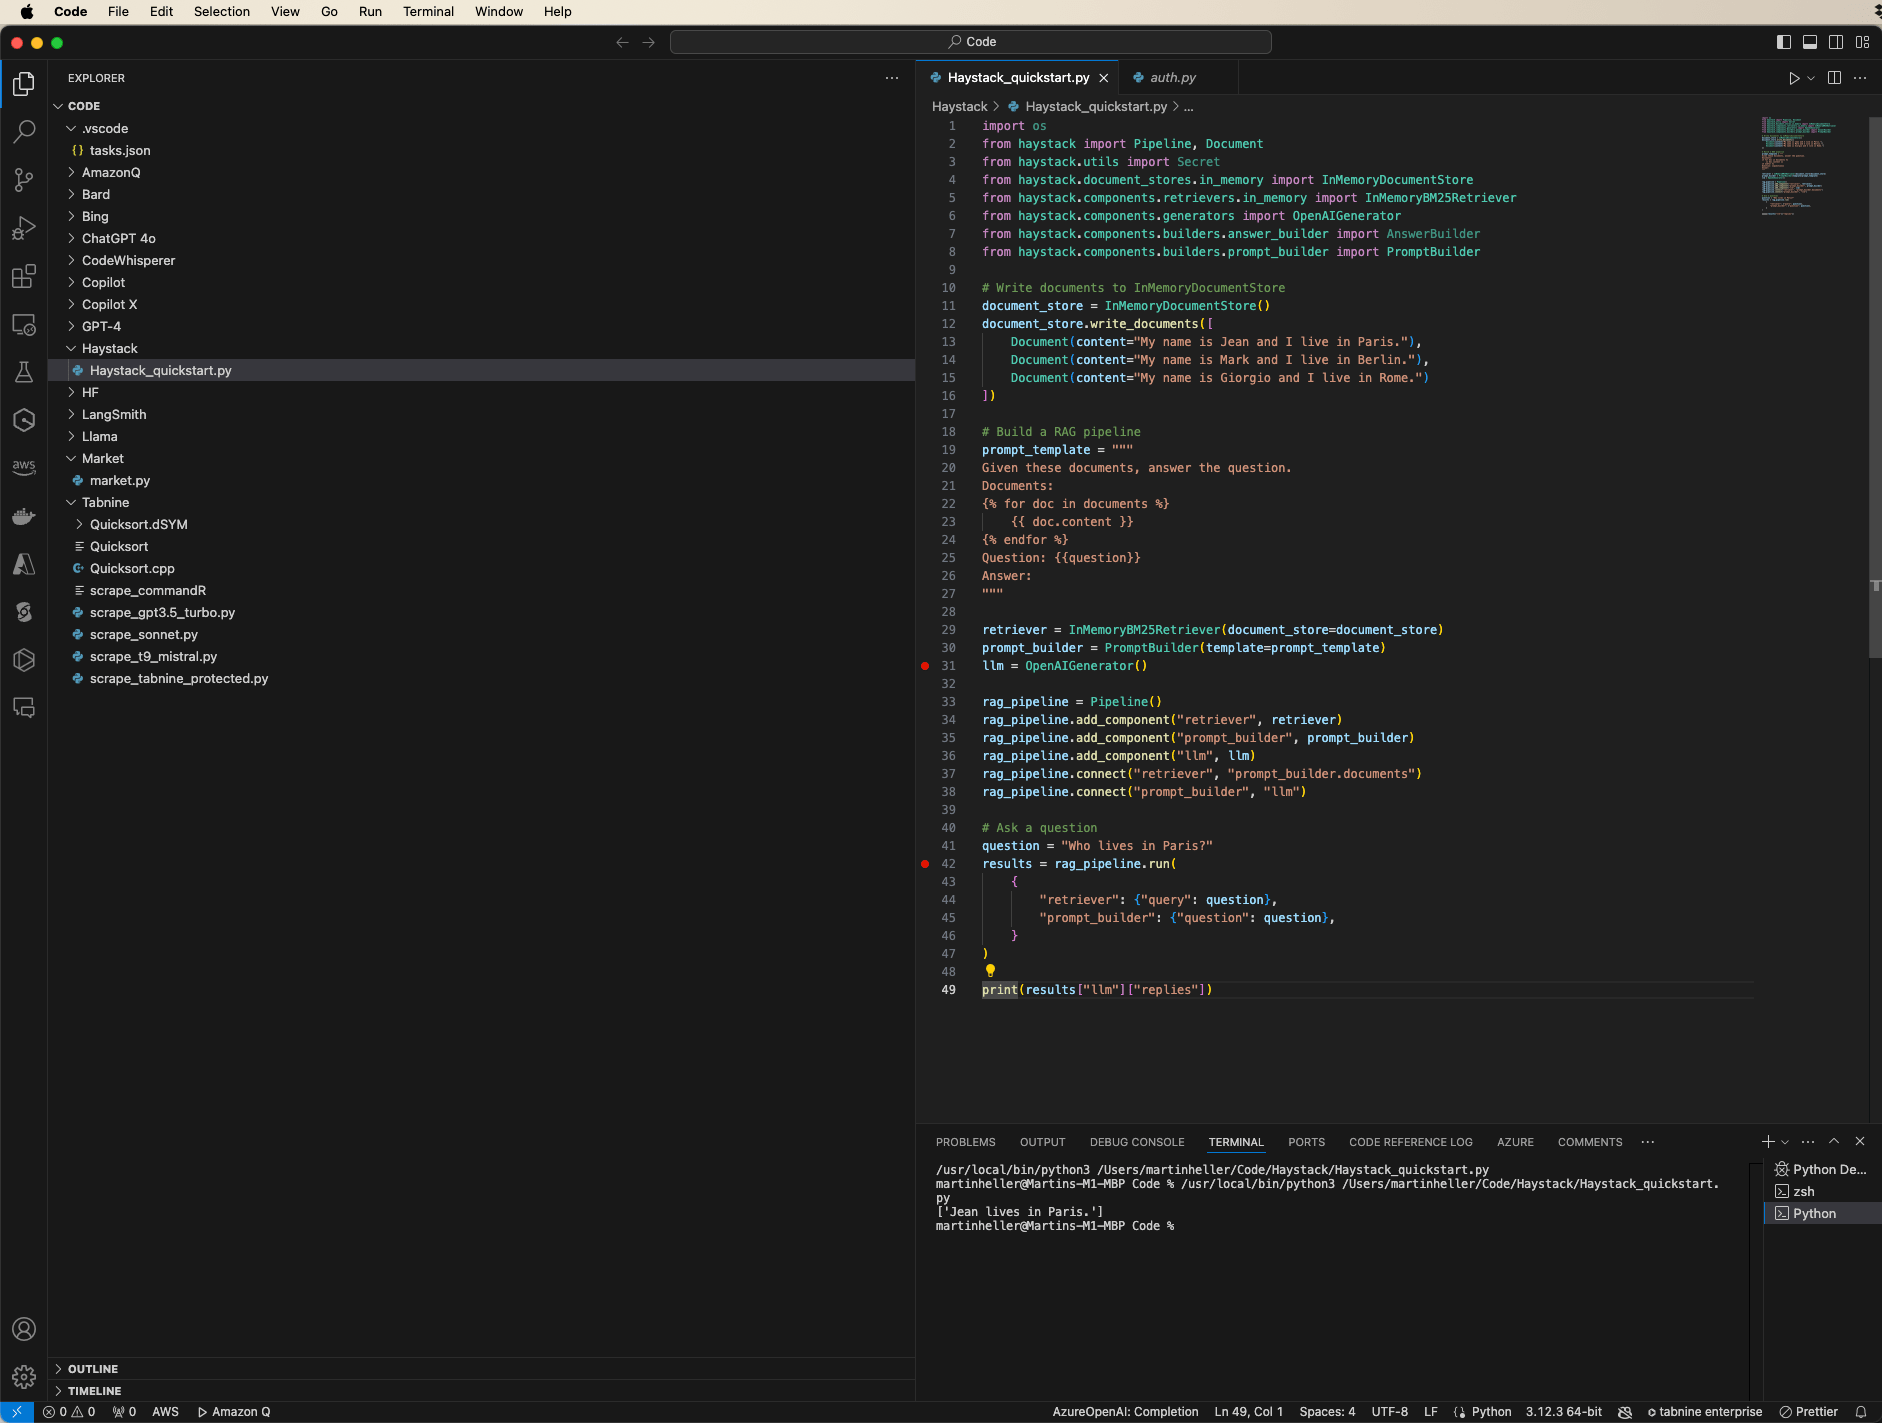1882x1423 pixels.
Task: Open the AWS toolkit panel
Action: tap(24, 467)
